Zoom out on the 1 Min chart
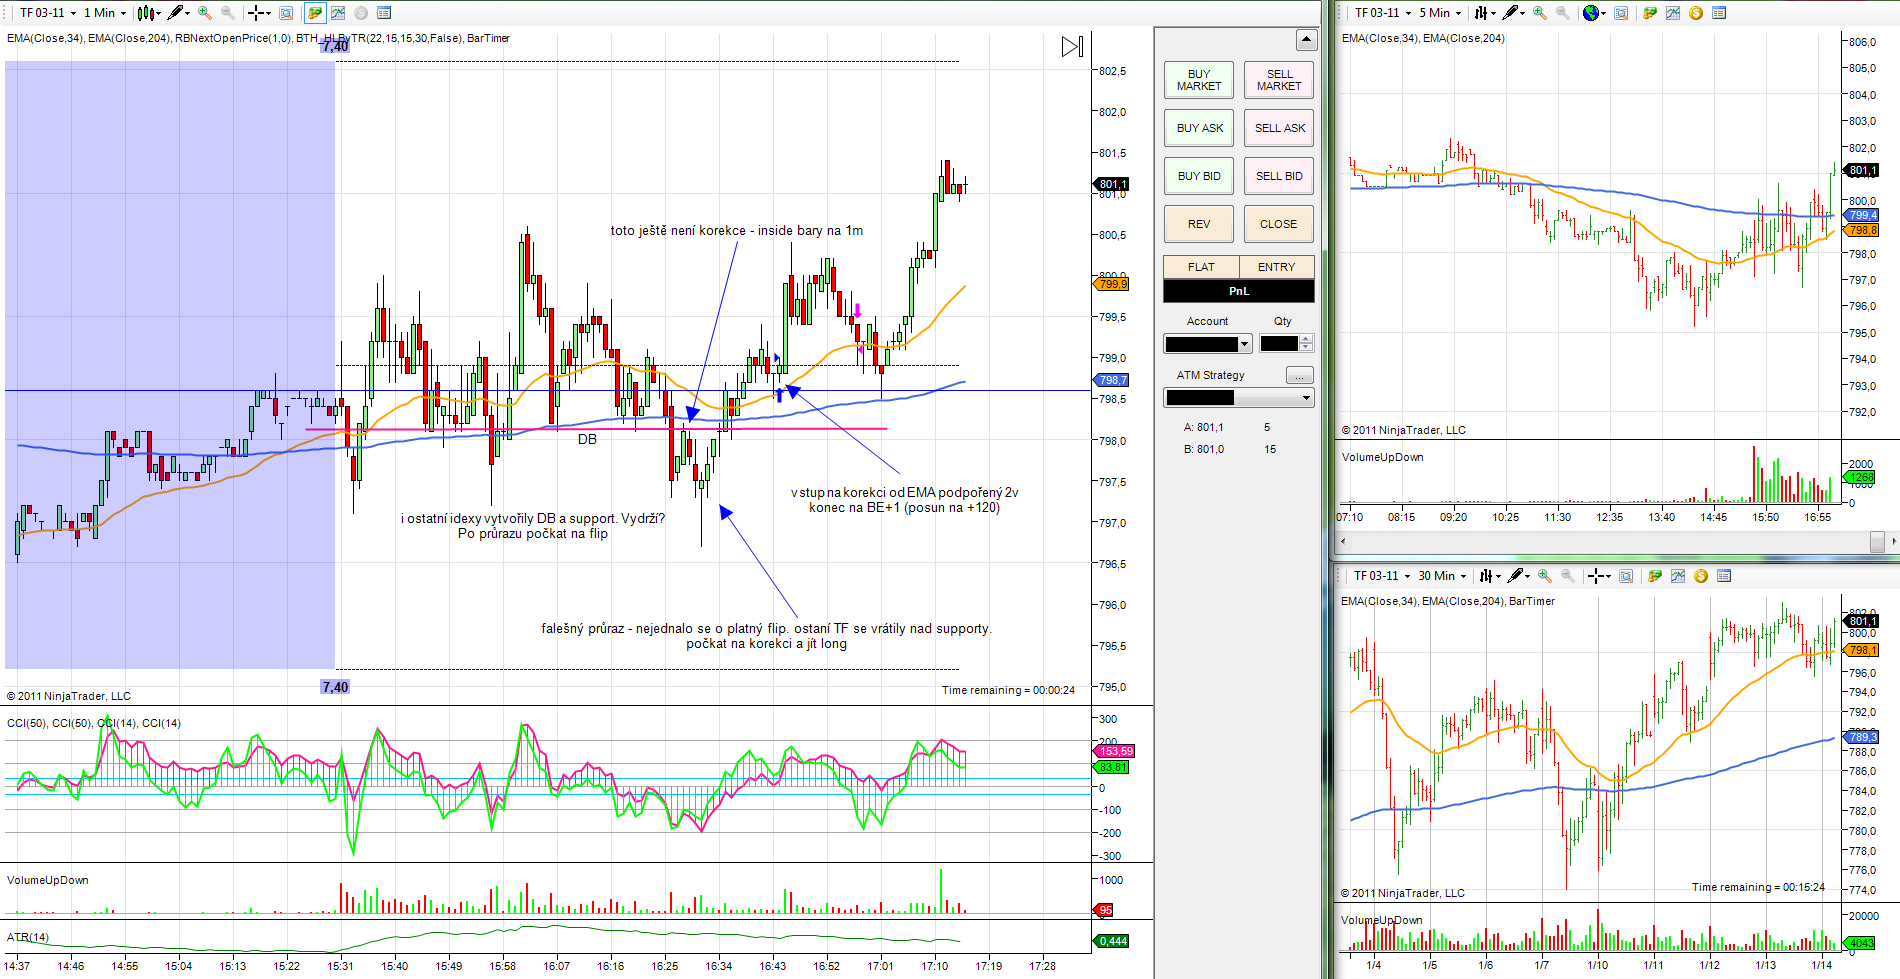The width and height of the screenshot is (1900, 979). 228,13
